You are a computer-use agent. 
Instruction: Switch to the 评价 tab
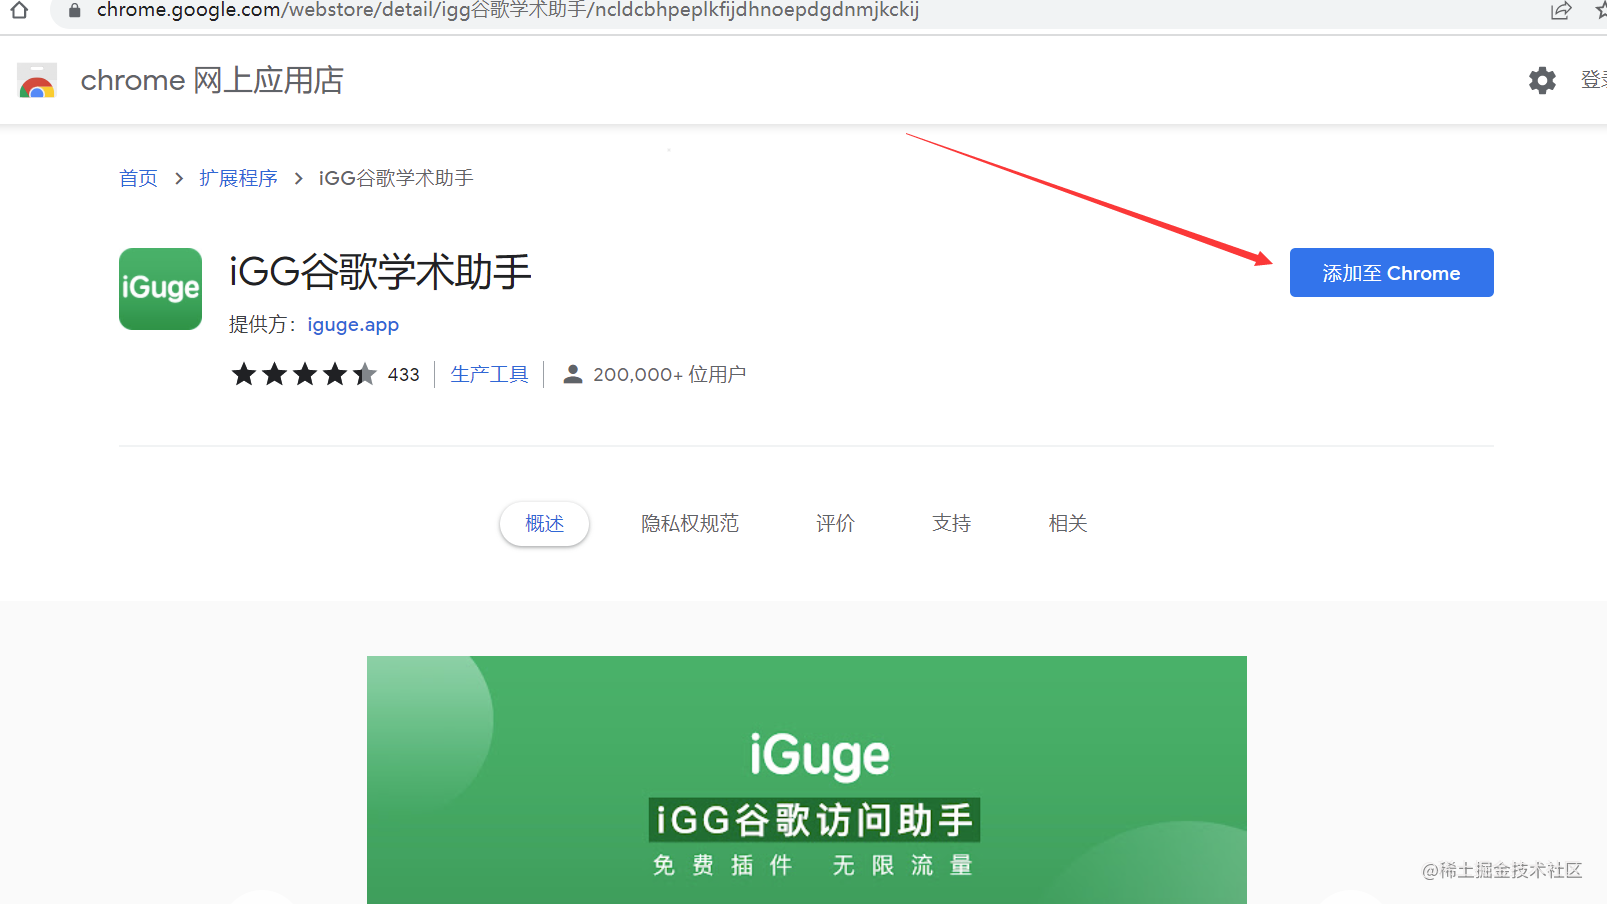click(x=835, y=523)
